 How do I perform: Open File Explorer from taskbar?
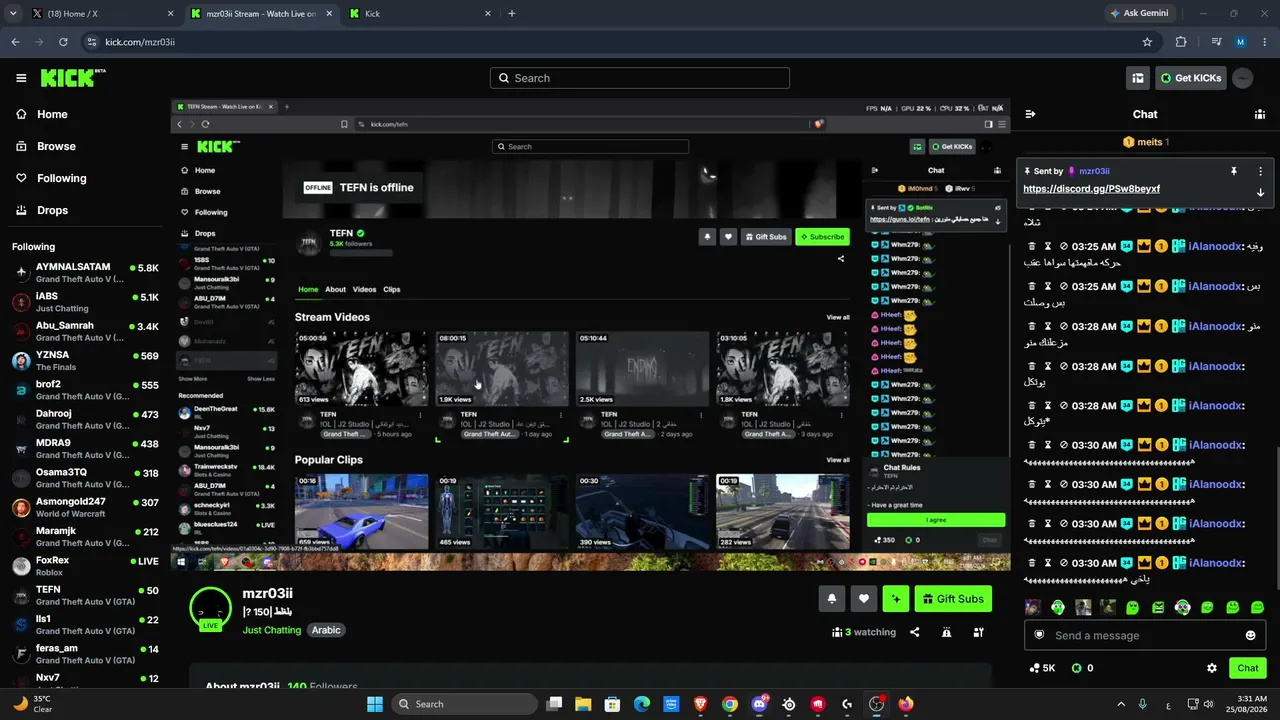[583, 704]
